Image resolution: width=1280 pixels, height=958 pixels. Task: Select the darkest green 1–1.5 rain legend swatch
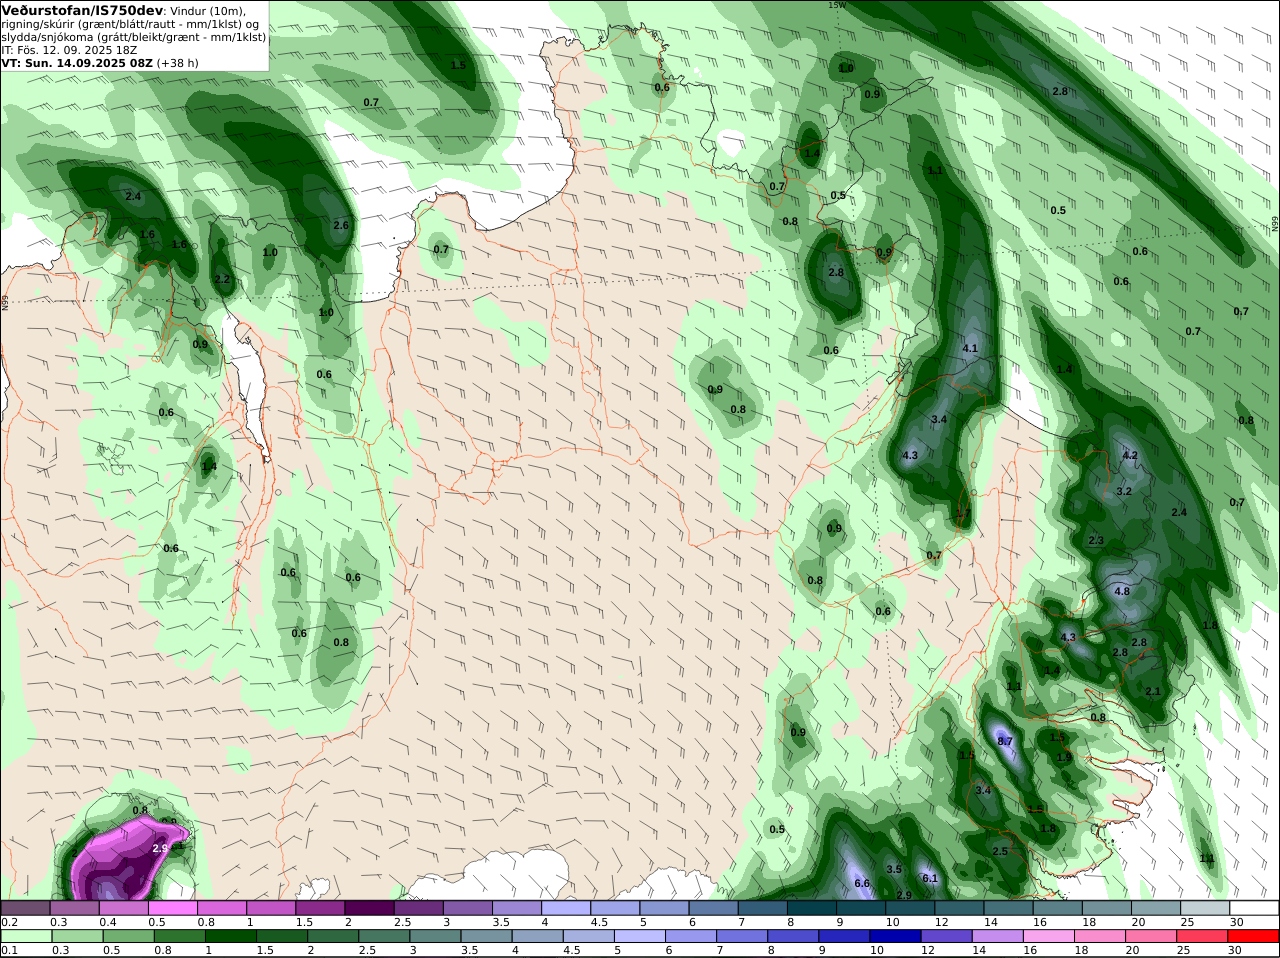[x=231, y=936]
